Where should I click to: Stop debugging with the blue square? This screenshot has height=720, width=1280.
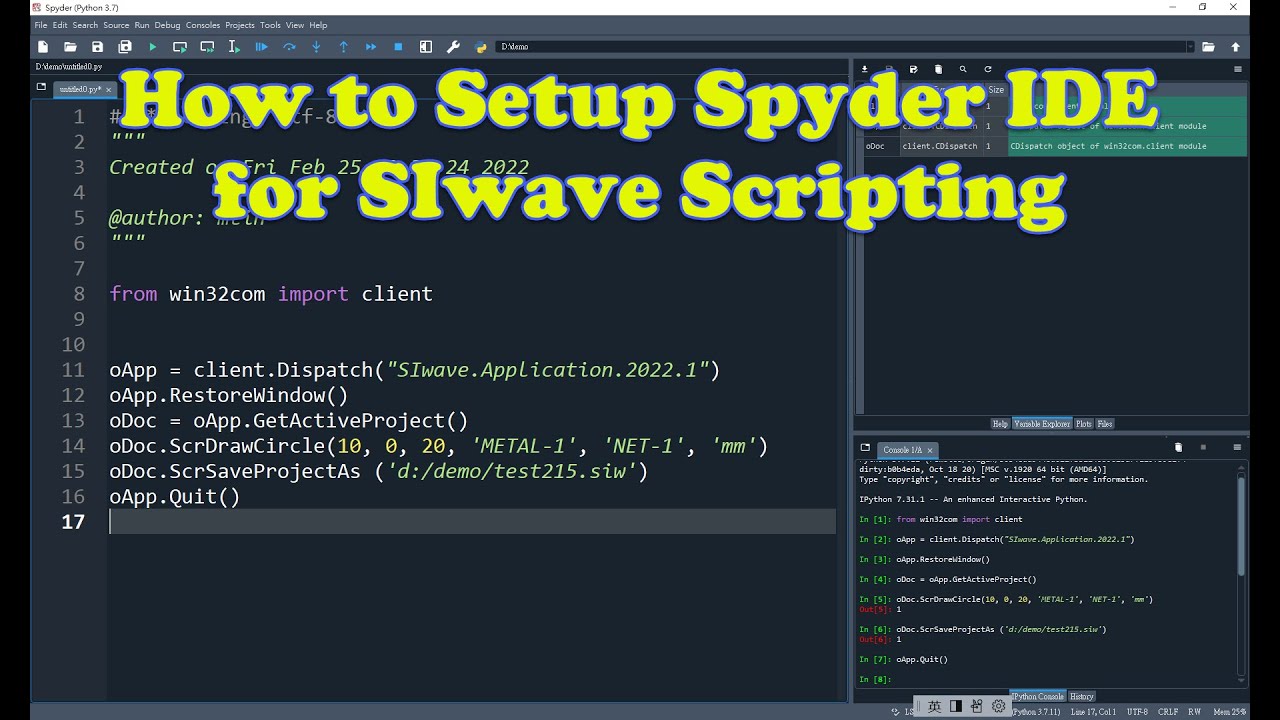point(398,47)
